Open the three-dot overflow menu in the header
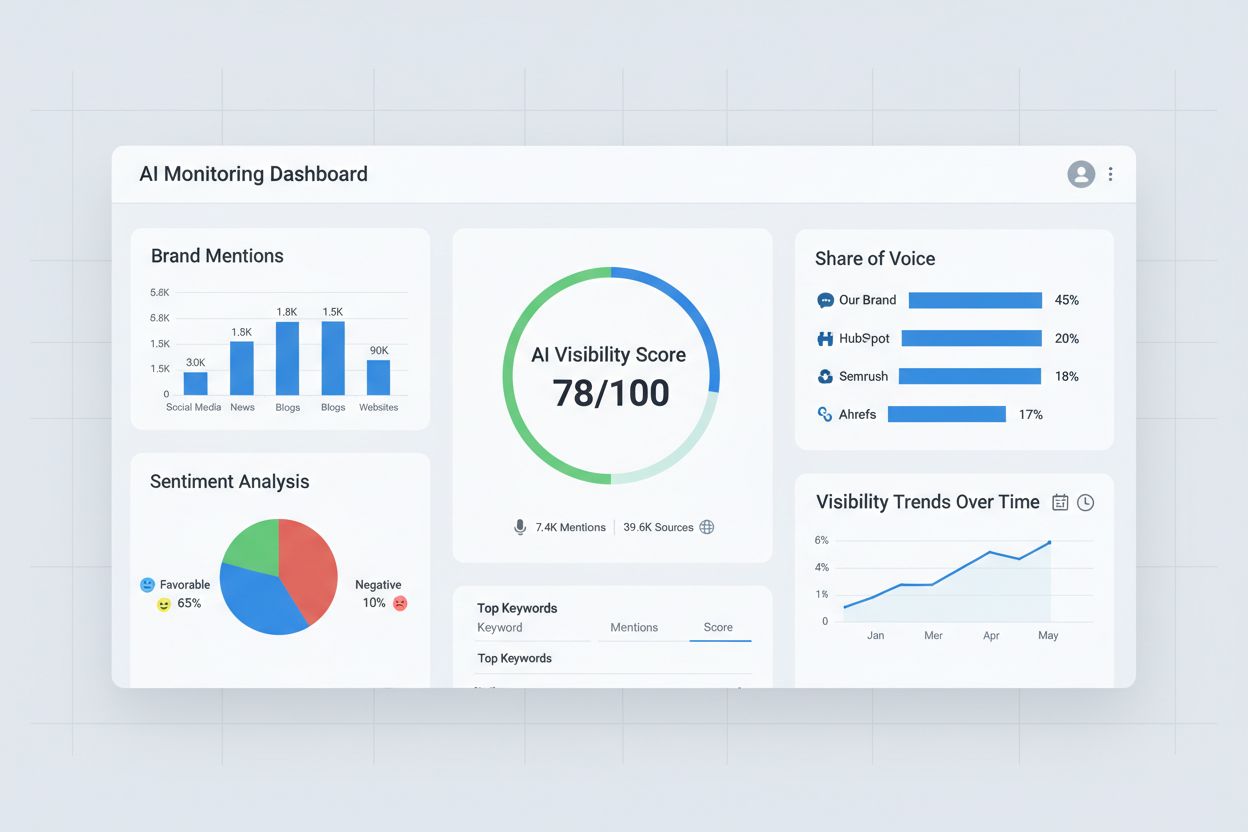This screenshot has height=832, width=1248. click(x=1110, y=174)
